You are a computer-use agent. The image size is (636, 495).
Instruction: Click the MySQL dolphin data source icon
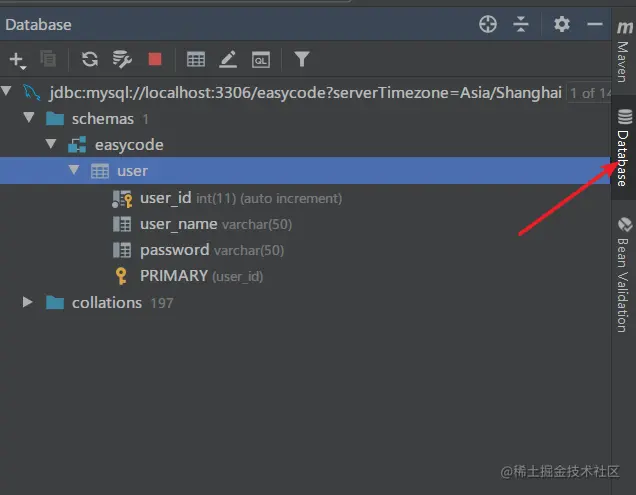[x=31, y=93]
